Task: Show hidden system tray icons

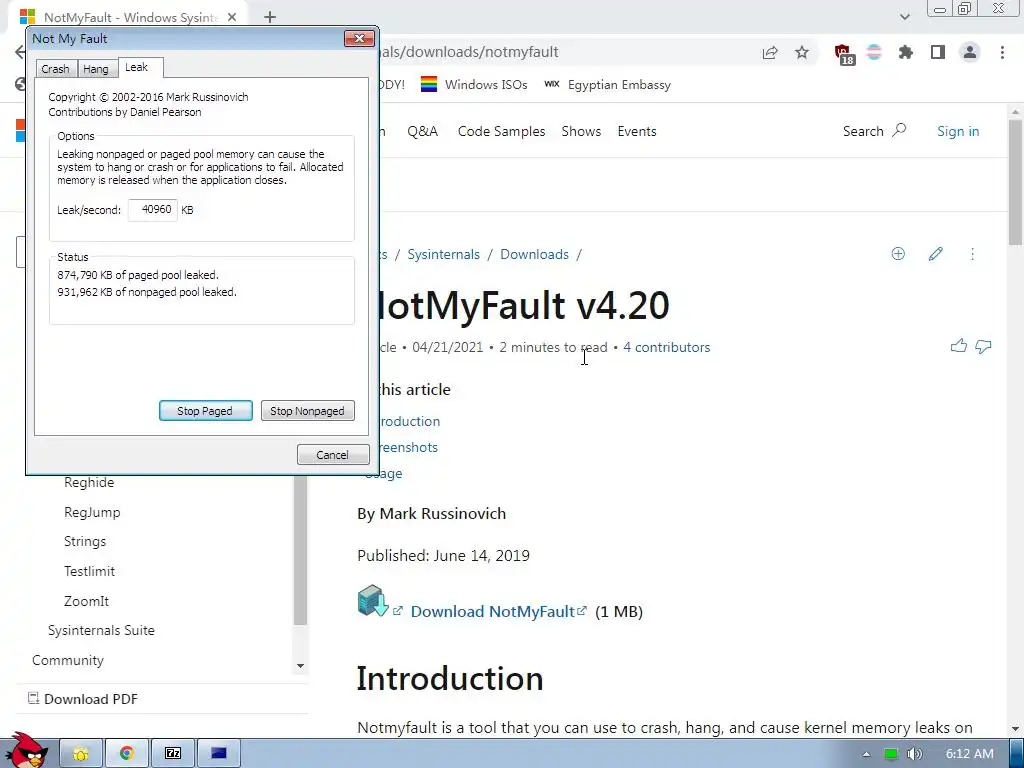Action: pos(866,754)
